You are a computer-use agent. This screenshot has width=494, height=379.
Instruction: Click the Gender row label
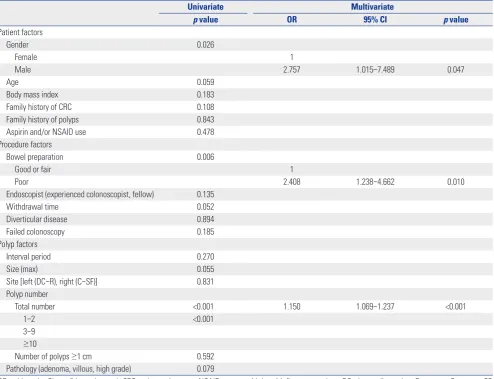[x=17, y=45]
